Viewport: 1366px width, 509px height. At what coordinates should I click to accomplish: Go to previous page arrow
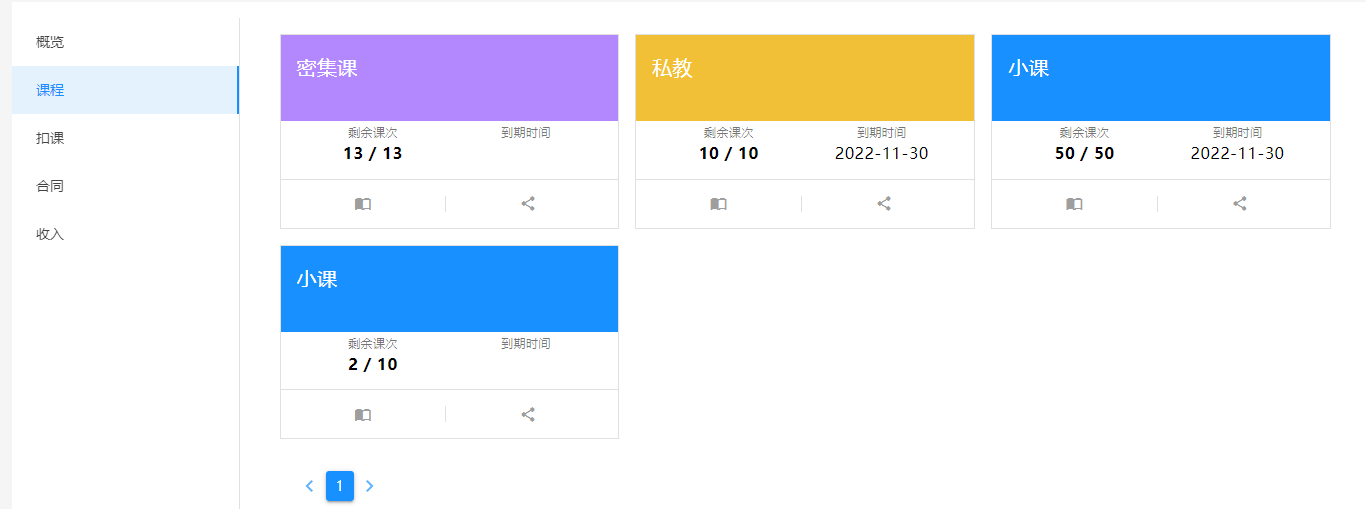click(309, 486)
